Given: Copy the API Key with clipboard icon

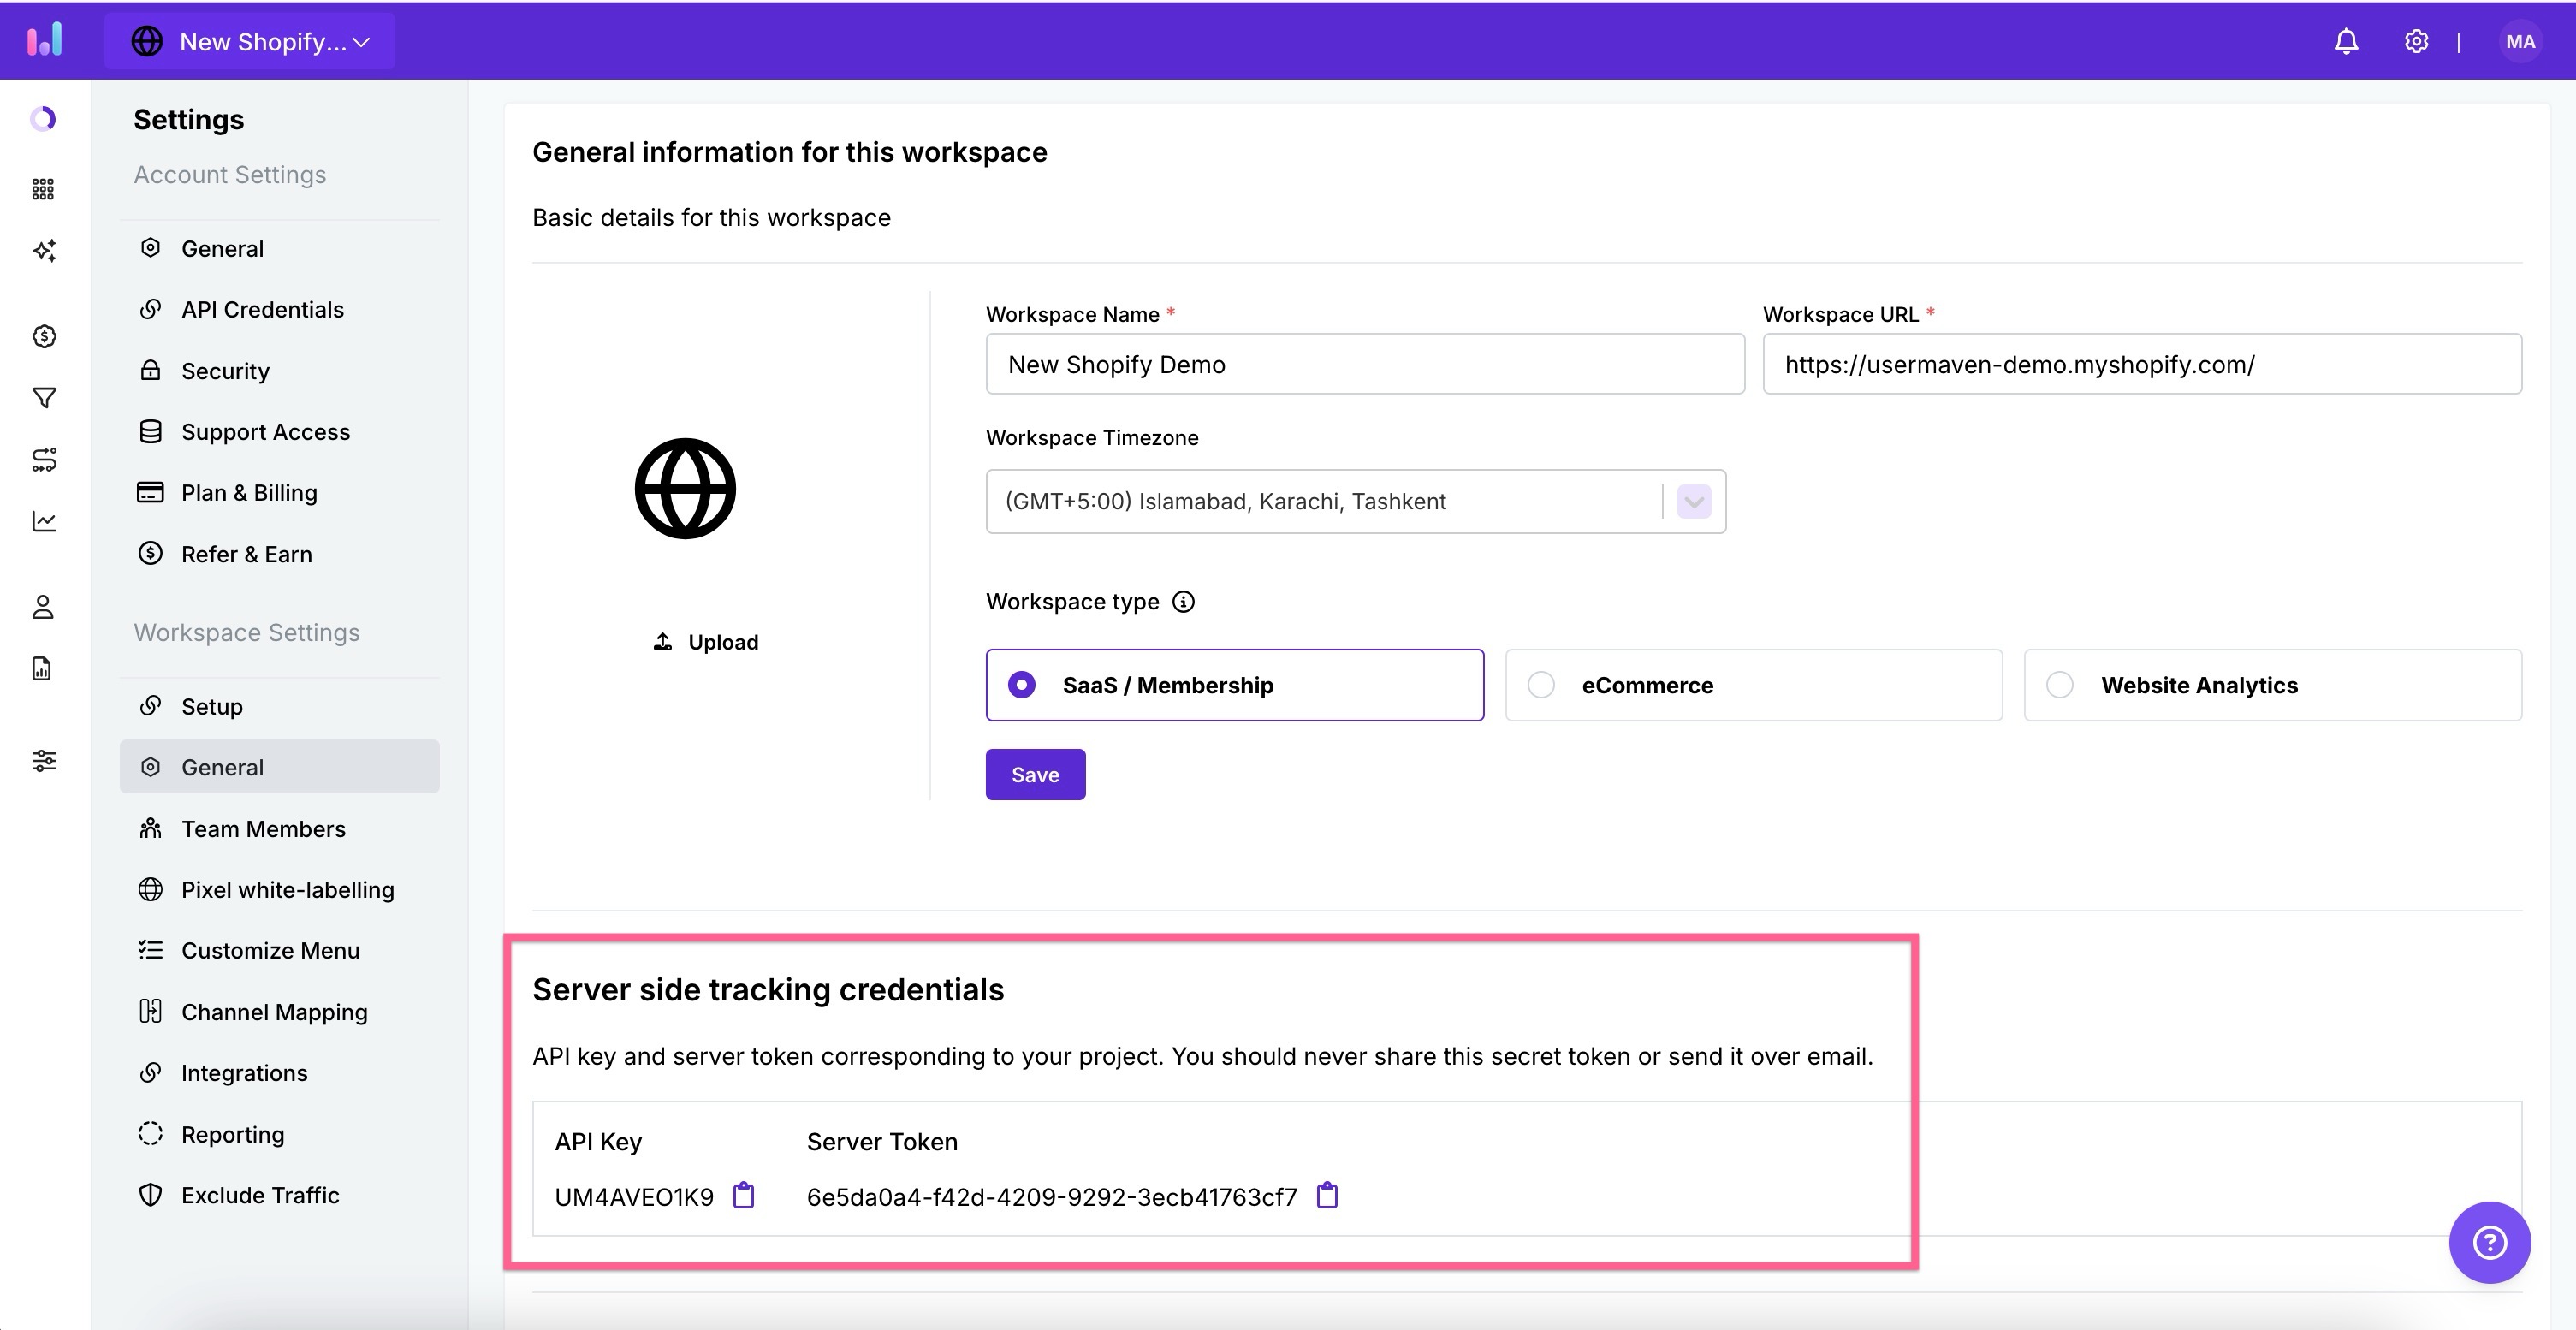Looking at the screenshot, I should [x=743, y=1195].
